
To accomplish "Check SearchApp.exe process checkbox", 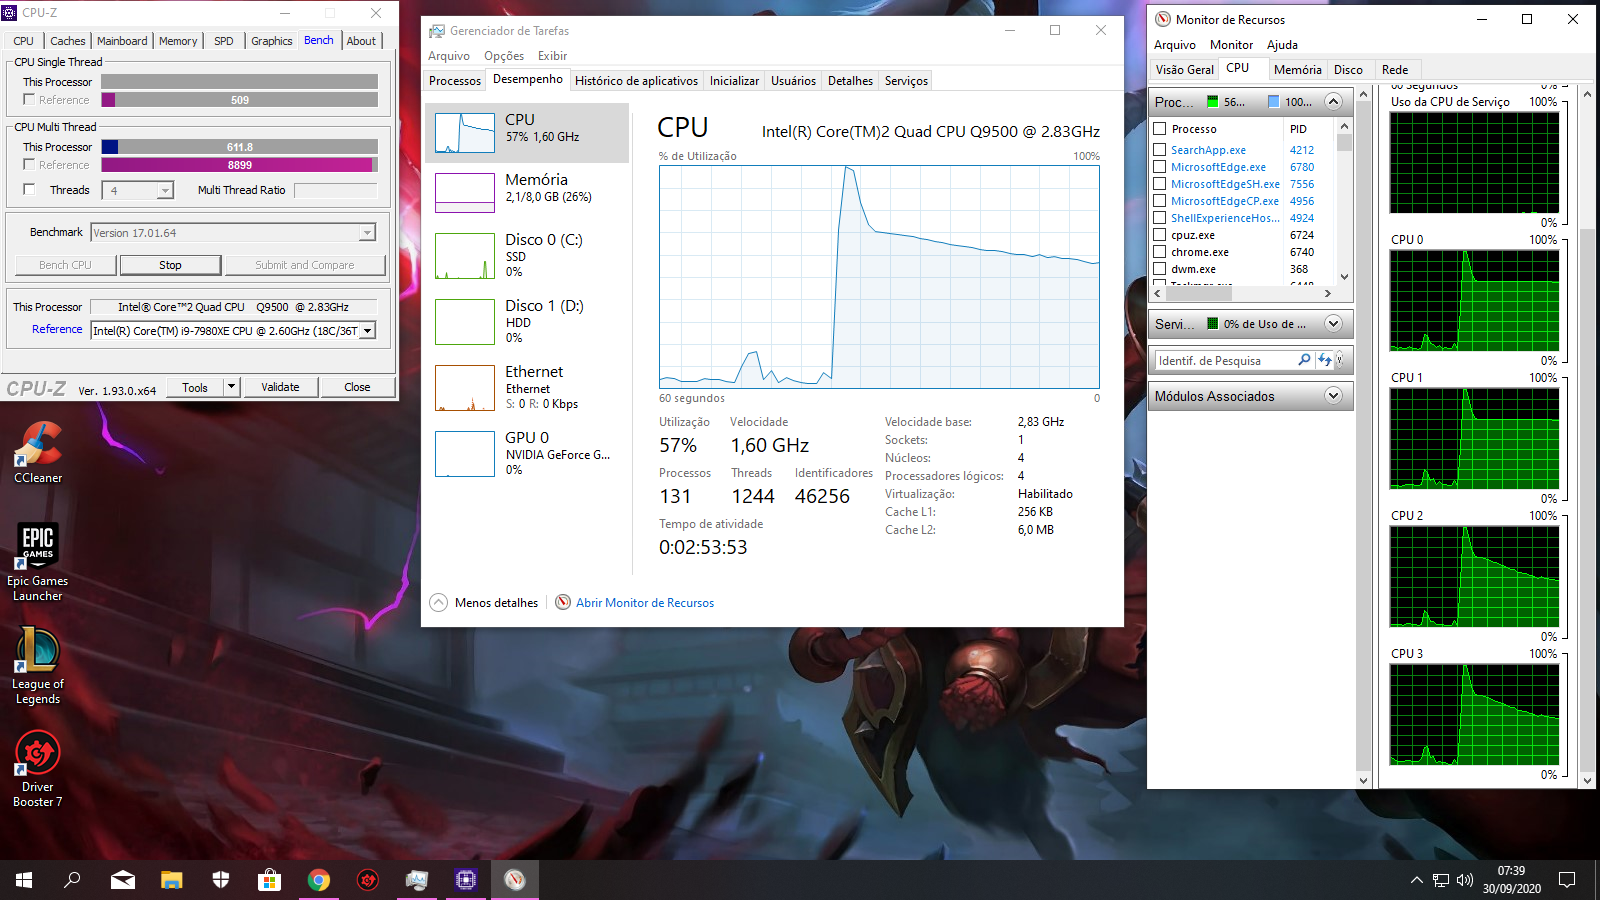I will pos(1160,150).
